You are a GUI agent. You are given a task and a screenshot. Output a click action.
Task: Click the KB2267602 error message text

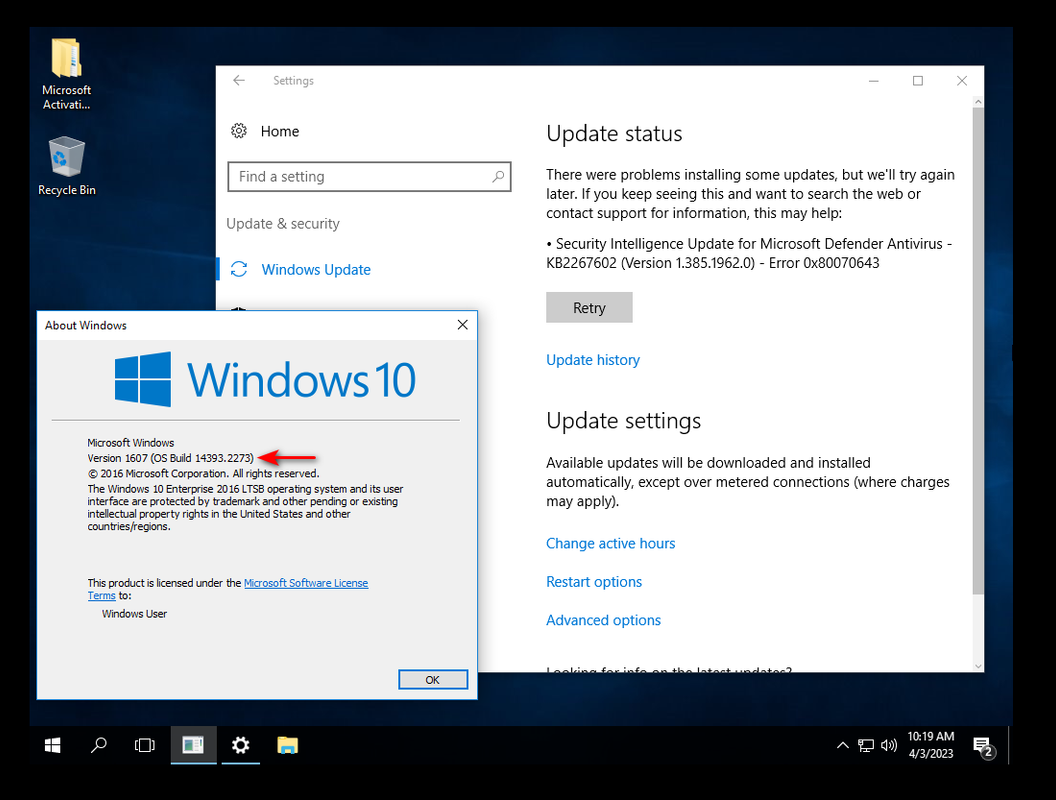point(749,253)
